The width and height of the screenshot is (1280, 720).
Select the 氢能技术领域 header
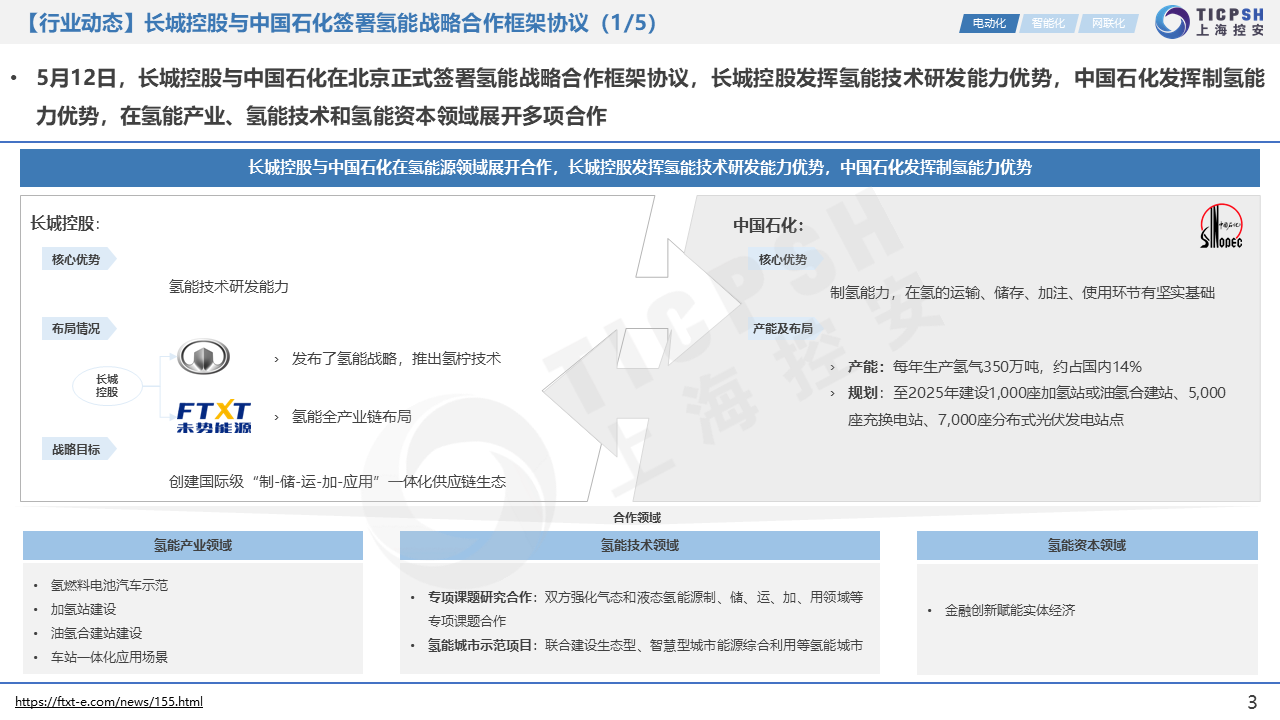(639, 545)
